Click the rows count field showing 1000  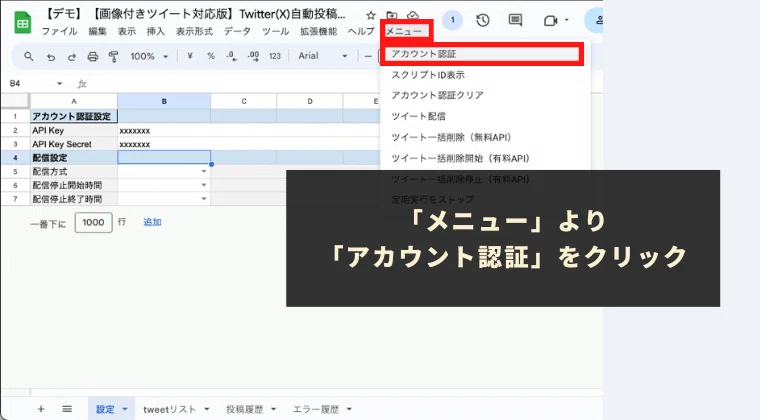click(x=94, y=222)
